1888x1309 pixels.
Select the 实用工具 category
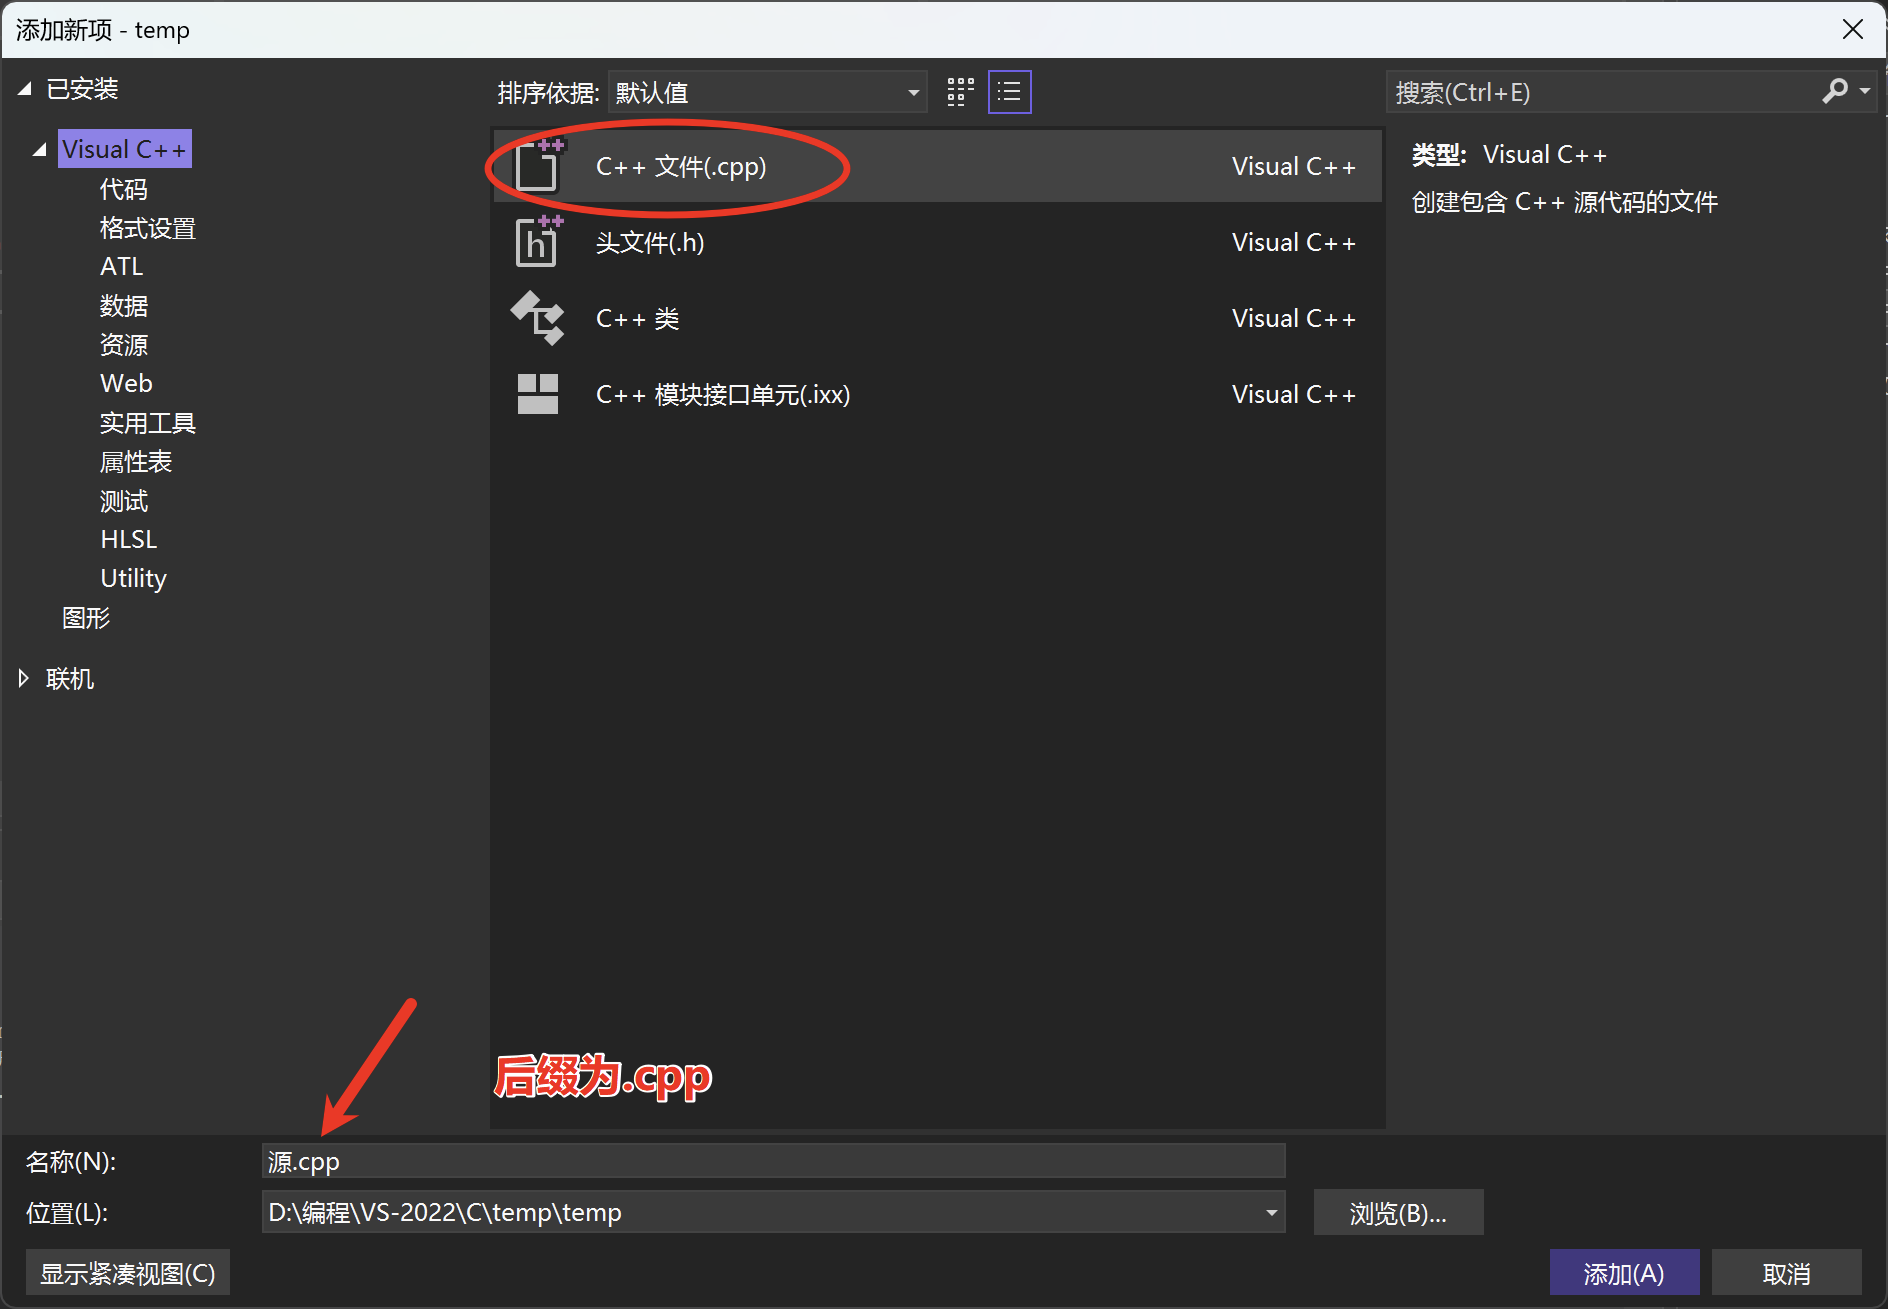[148, 423]
